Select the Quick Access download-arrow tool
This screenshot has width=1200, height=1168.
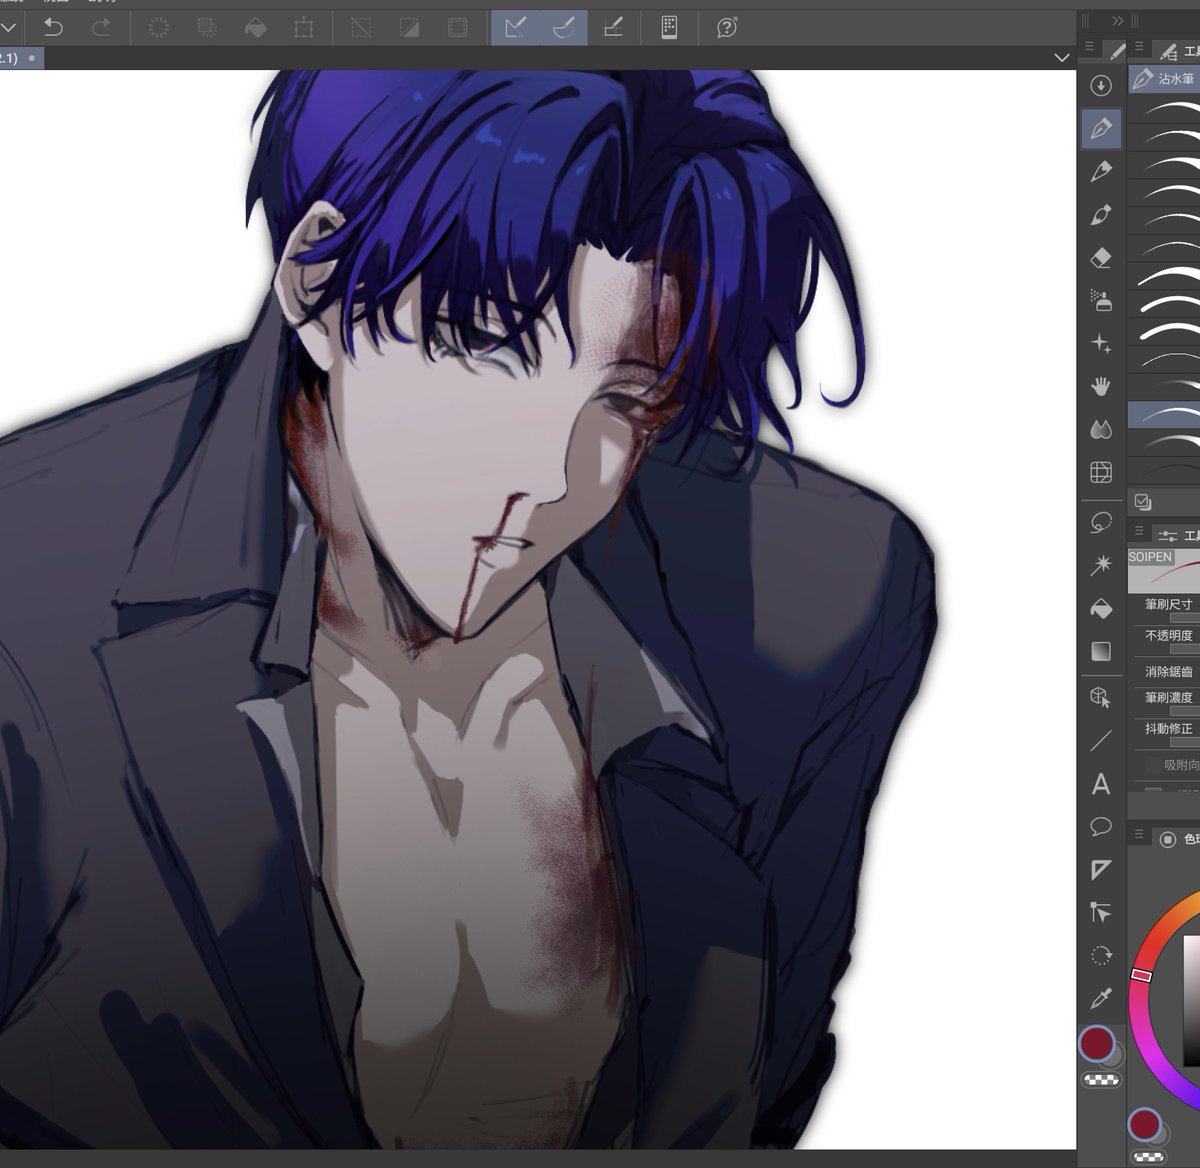pyautogui.click(x=1101, y=86)
